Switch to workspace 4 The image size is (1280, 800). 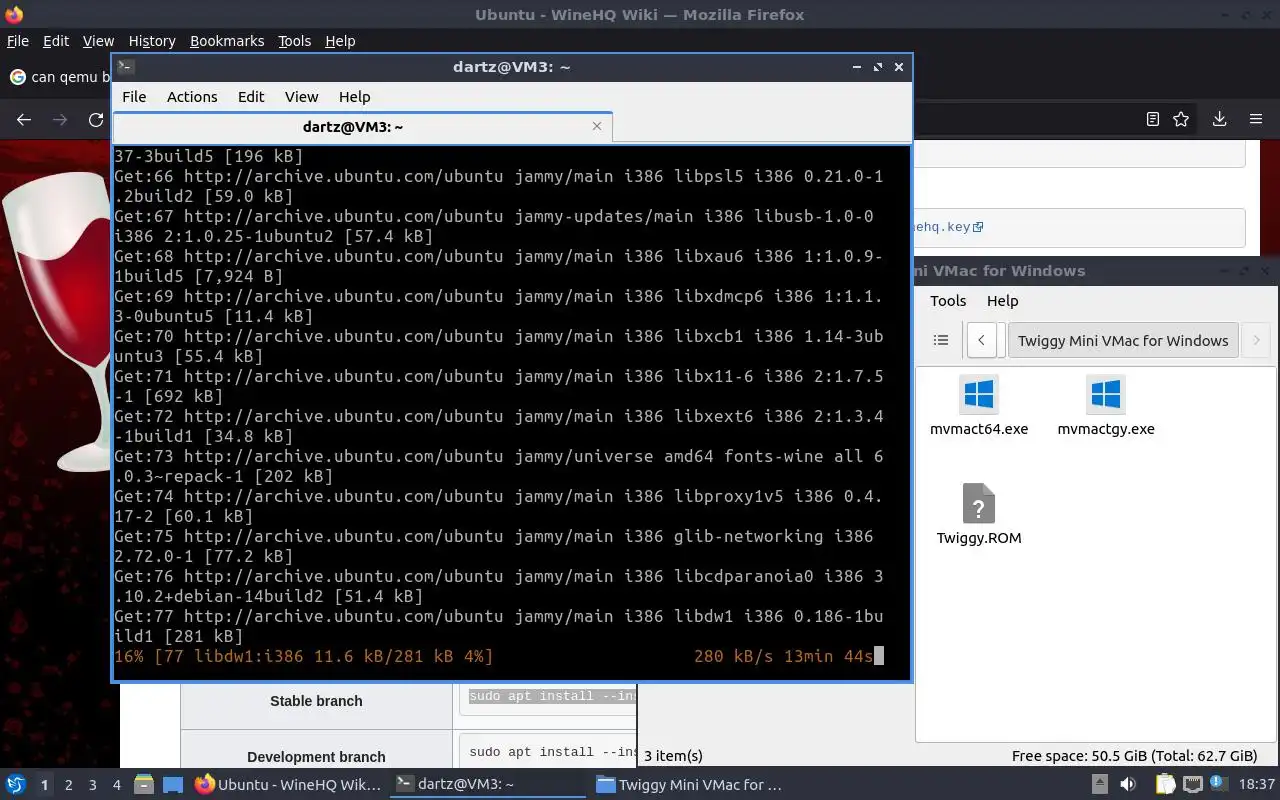pyautogui.click(x=117, y=785)
